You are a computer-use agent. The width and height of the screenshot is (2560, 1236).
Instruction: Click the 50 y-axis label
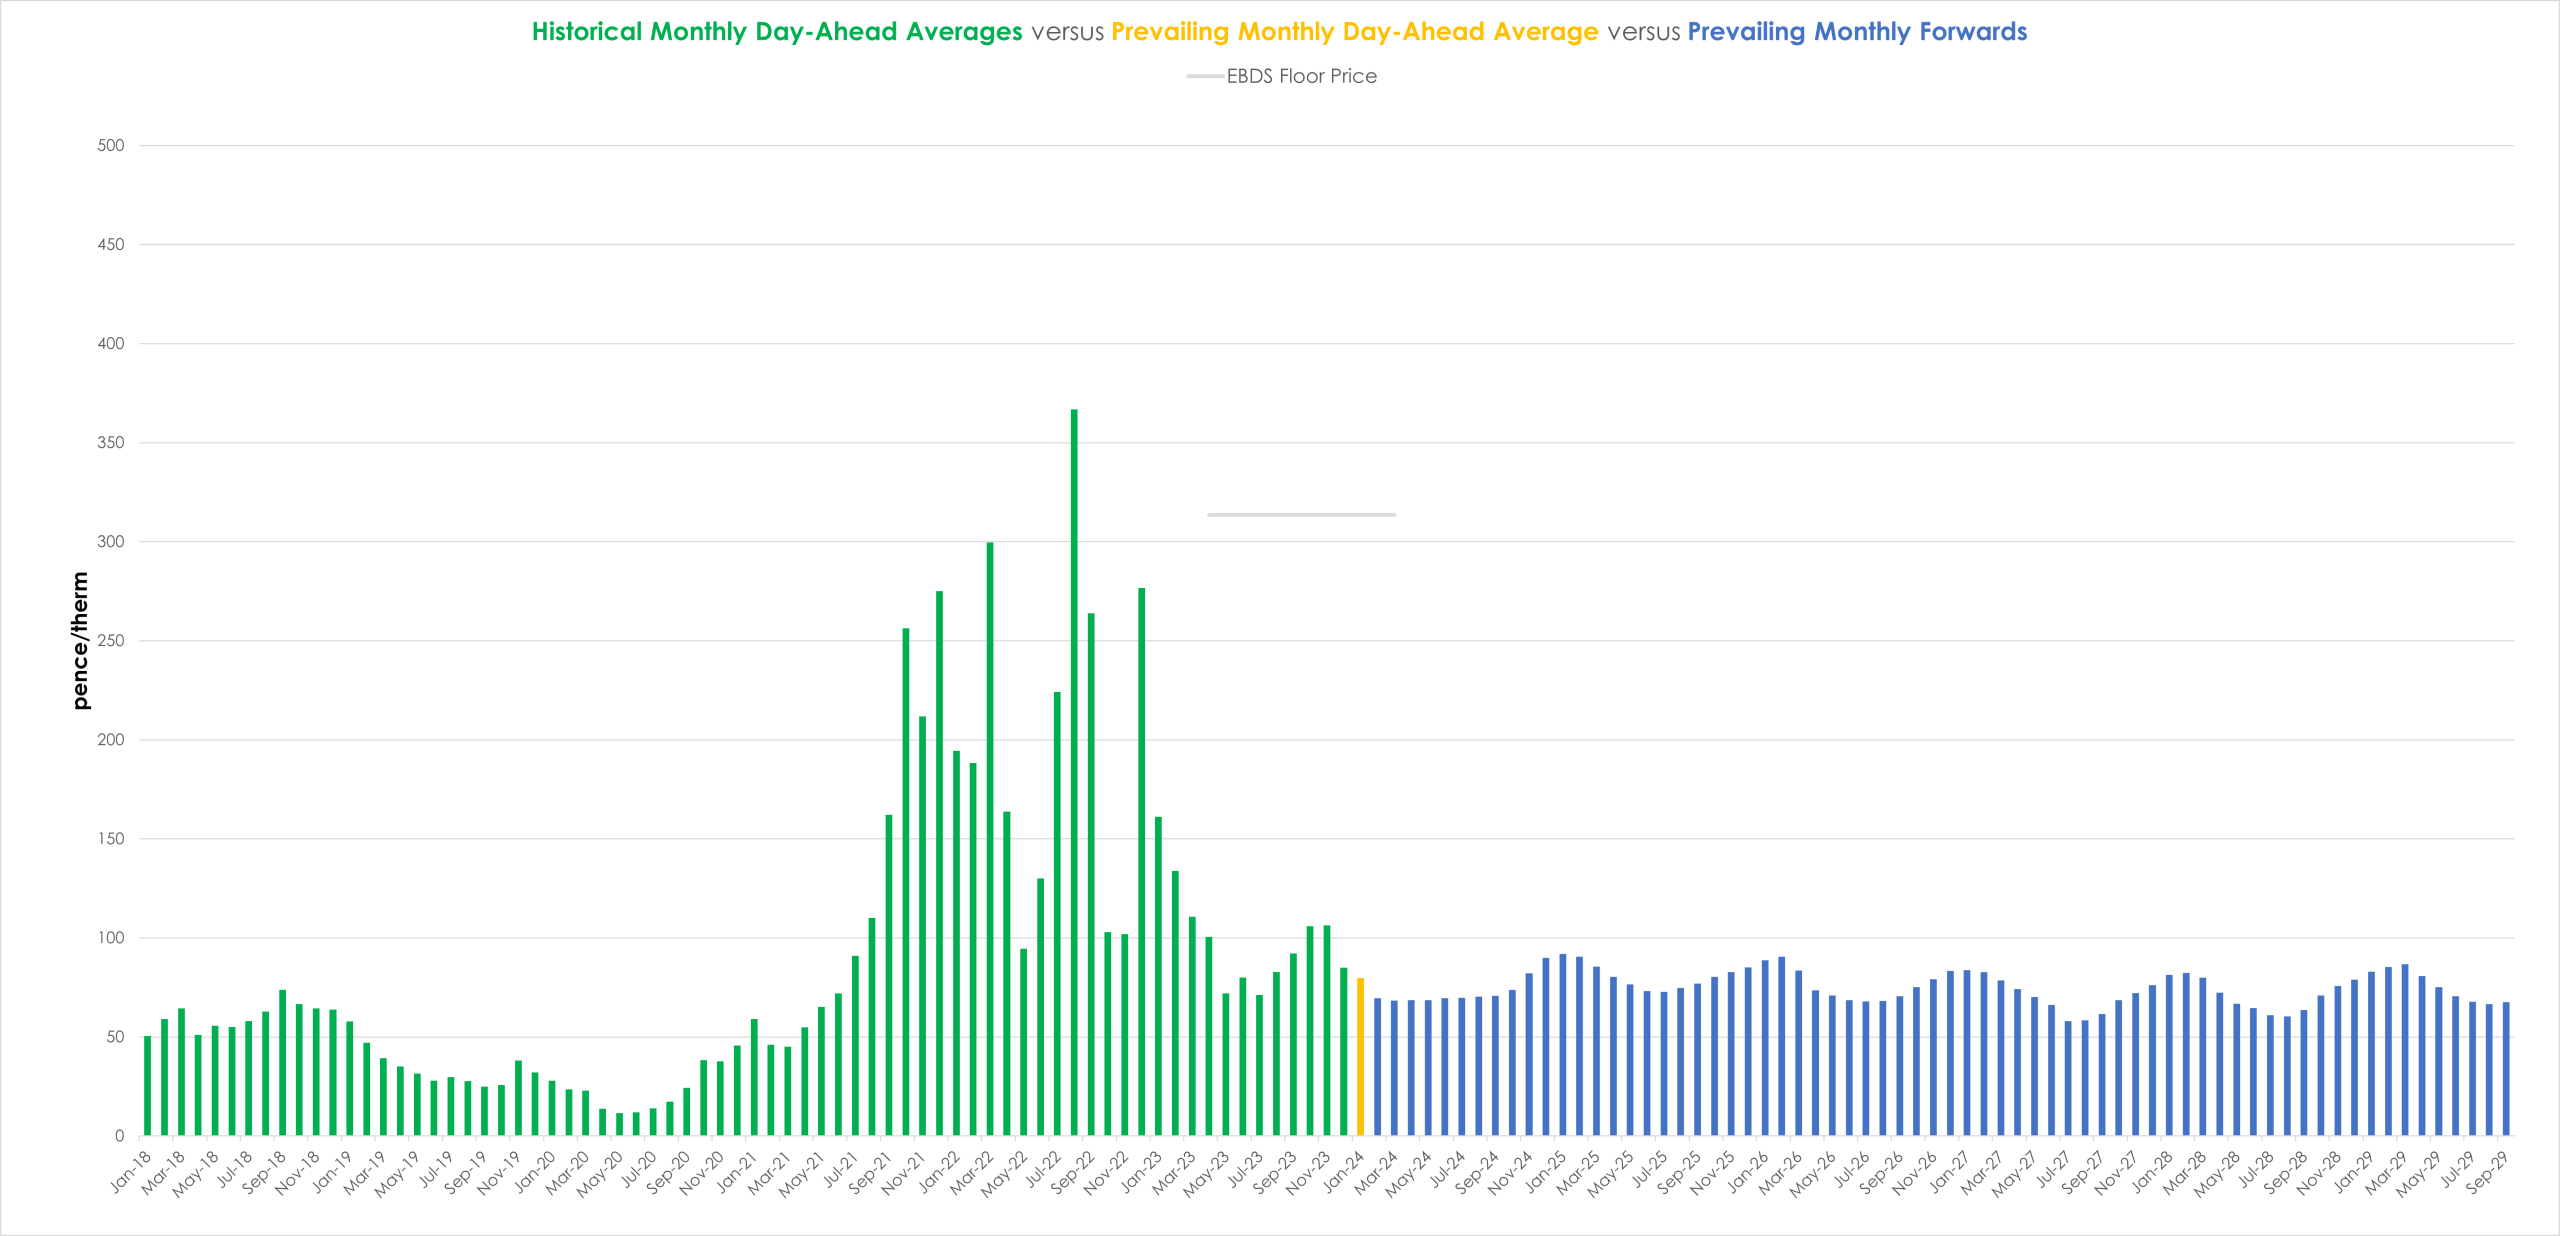[116, 1037]
